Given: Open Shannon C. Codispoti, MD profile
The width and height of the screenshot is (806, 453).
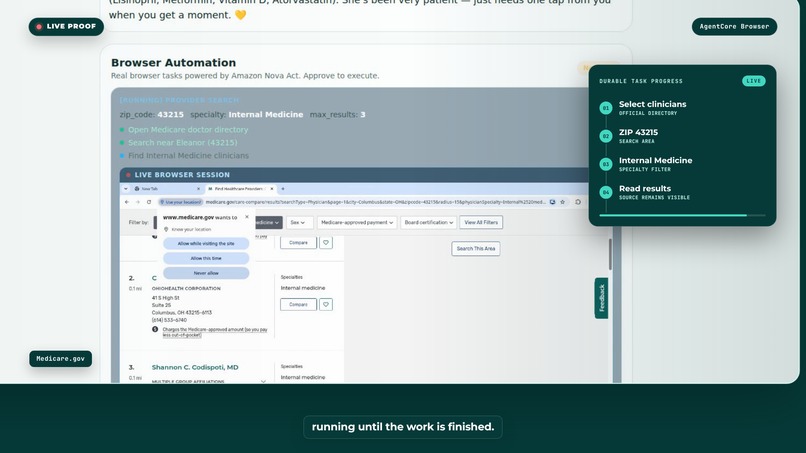Looking at the screenshot, I should [x=195, y=367].
